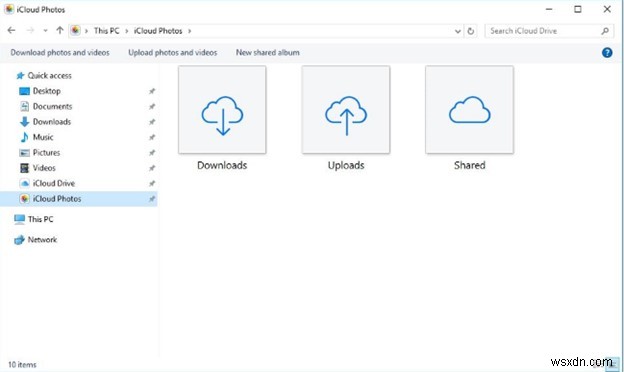This screenshot has height=372, width=624.
Task: Expand chevron after iCloud Photos breadcrumb
Action: pyautogui.click(x=189, y=31)
